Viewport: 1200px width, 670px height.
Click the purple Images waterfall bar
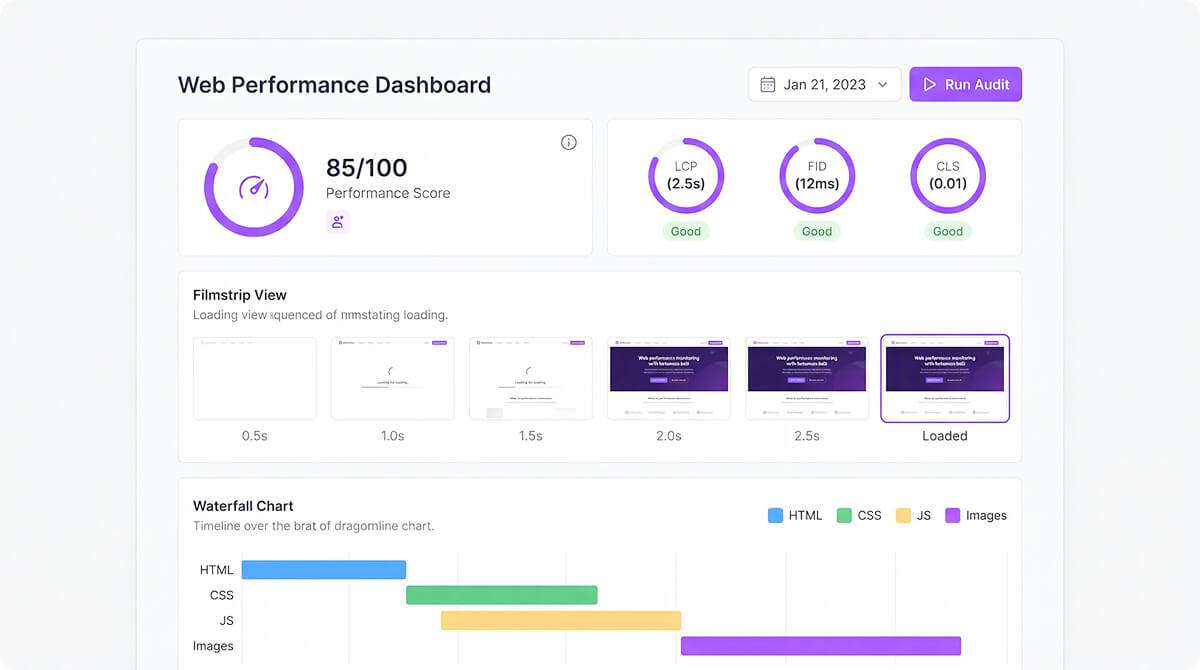point(820,646)
